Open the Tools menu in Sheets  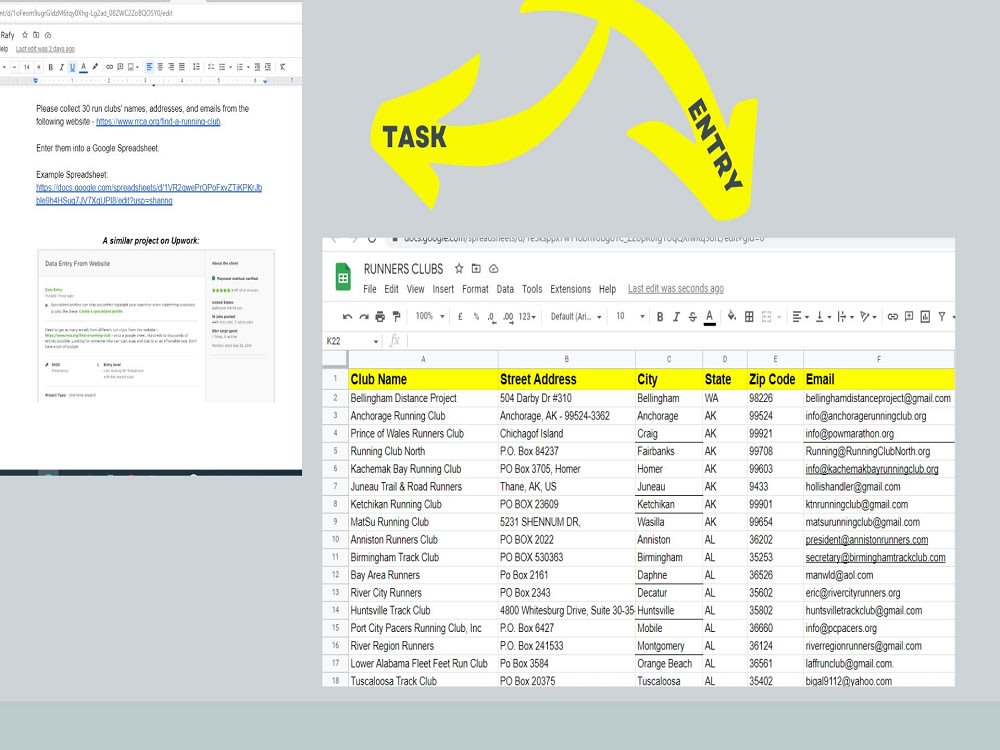(x=532, y=289)
